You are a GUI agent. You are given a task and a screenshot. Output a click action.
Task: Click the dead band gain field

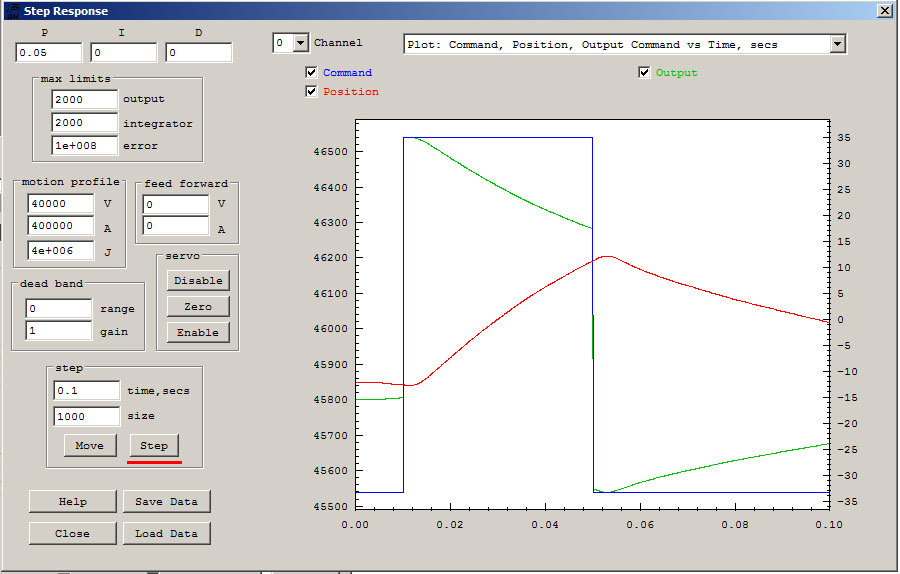click(x=59, y=331)
